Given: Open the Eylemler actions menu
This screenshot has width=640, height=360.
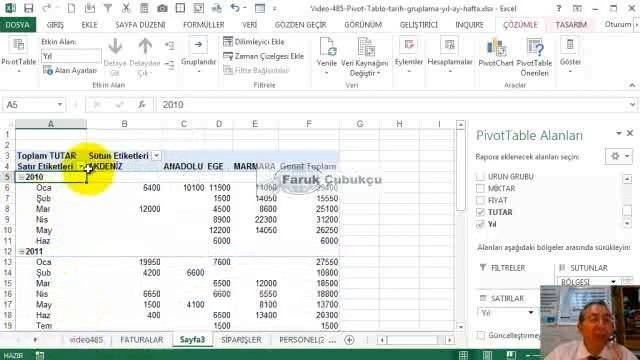Looking at the screenshot, I should click(409, 55).
